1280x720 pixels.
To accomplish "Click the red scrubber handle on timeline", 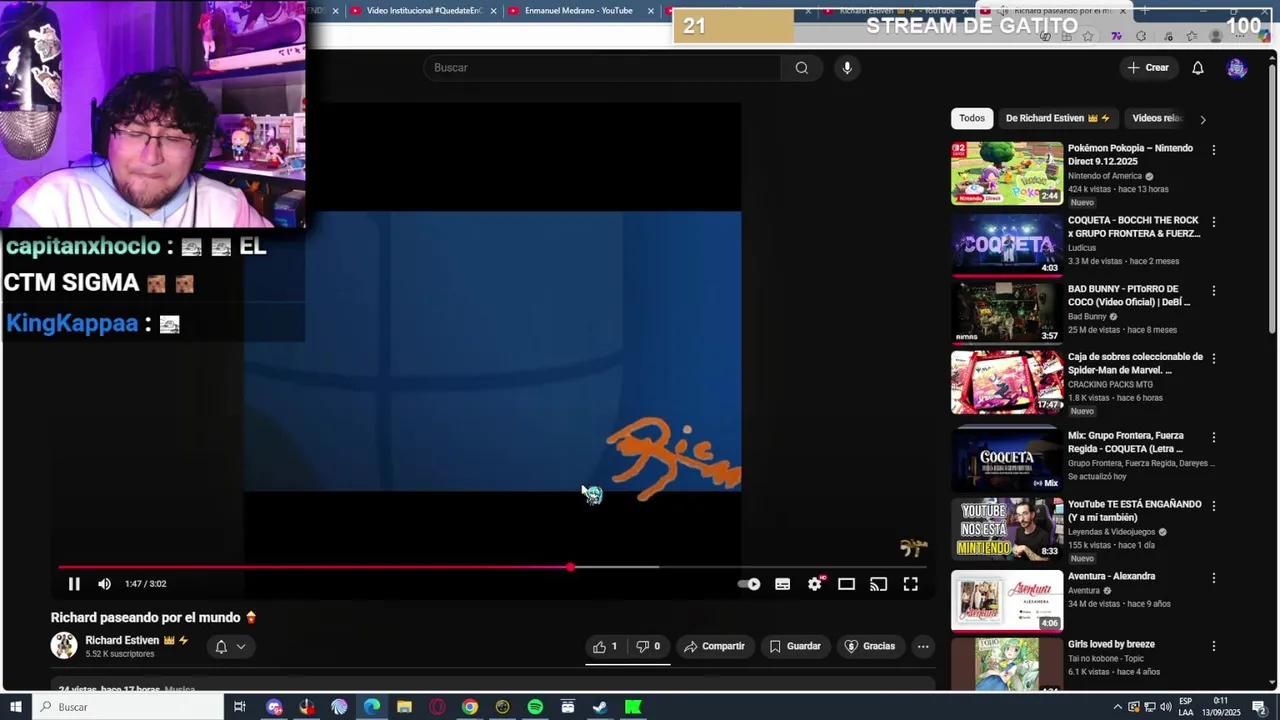I will pos(570,567).
